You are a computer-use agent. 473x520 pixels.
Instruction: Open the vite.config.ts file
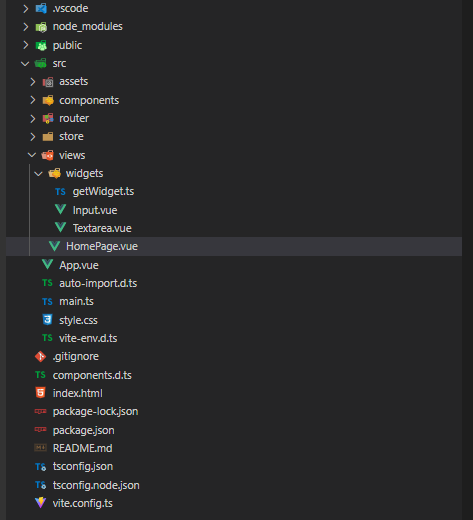pos(83,503)
